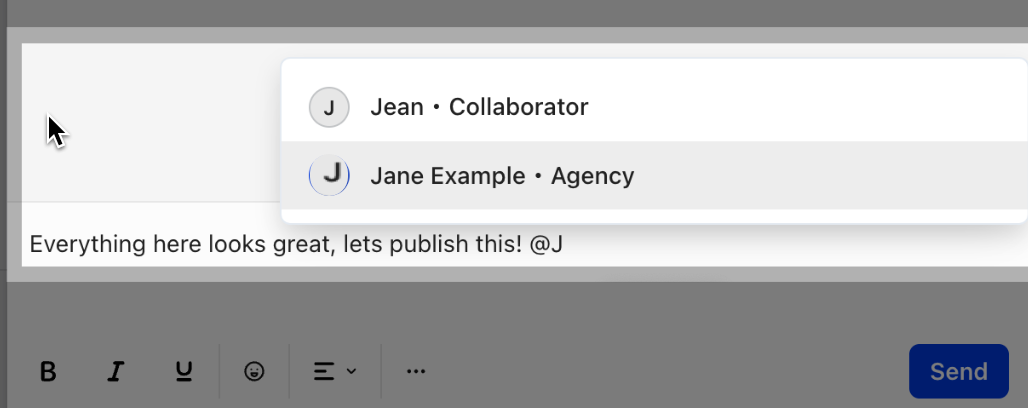This screenshot has height=408, width=1028.
Task: Click the Collaborator role label
Action: [x=519, y=107]
